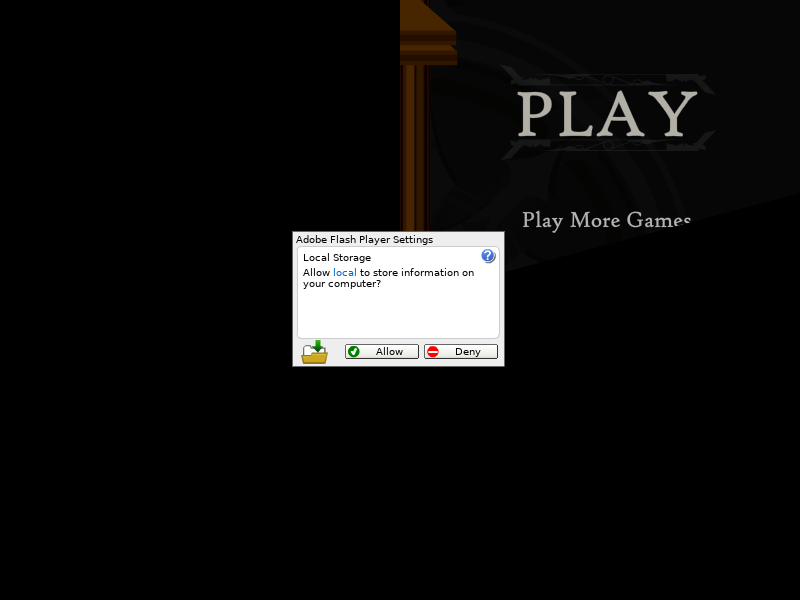The width and height of the screenshot is (800, 600).
Task: Click the 'Local Storage' heading text
Action: click(x=337, y=258)
